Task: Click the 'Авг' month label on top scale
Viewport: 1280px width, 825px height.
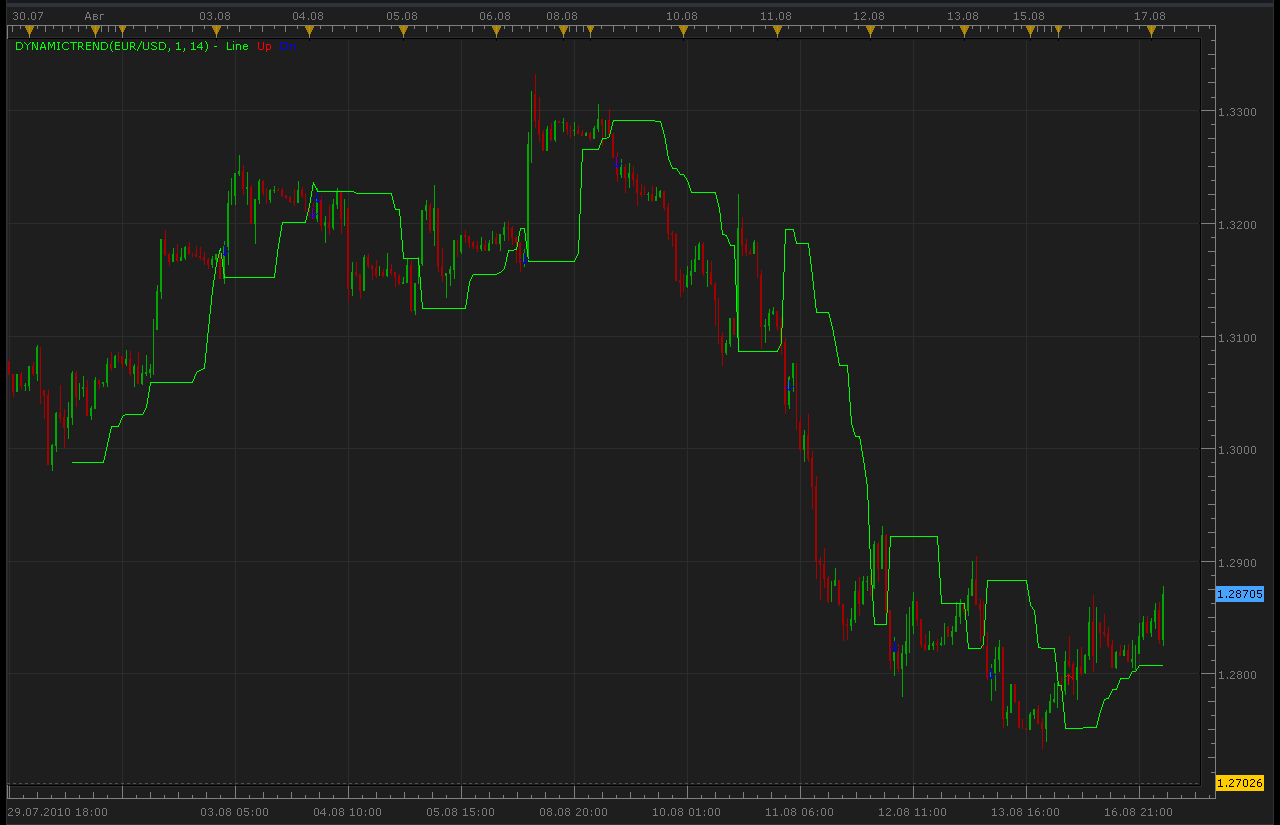Action: 95,16
